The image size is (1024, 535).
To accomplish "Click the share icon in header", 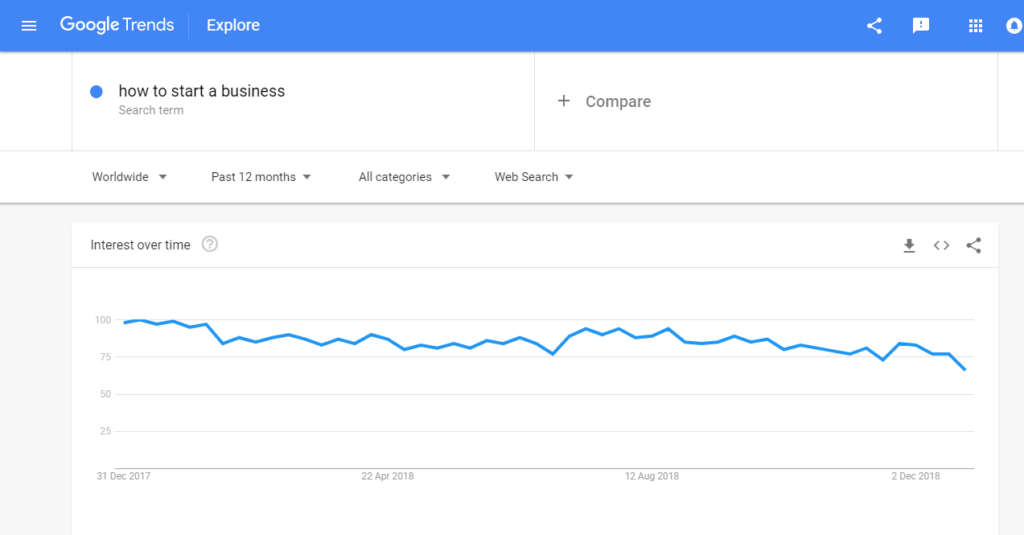I will click(874, 26).
